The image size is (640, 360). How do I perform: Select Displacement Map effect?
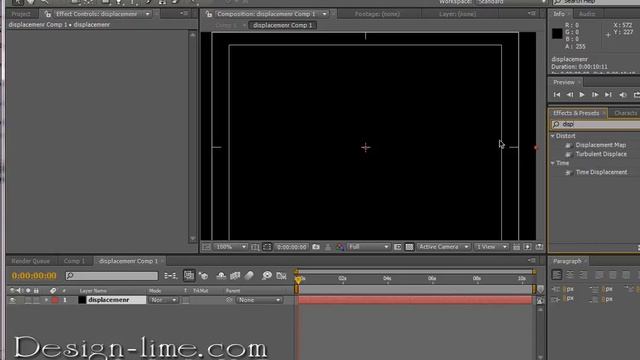click(600, 145)
